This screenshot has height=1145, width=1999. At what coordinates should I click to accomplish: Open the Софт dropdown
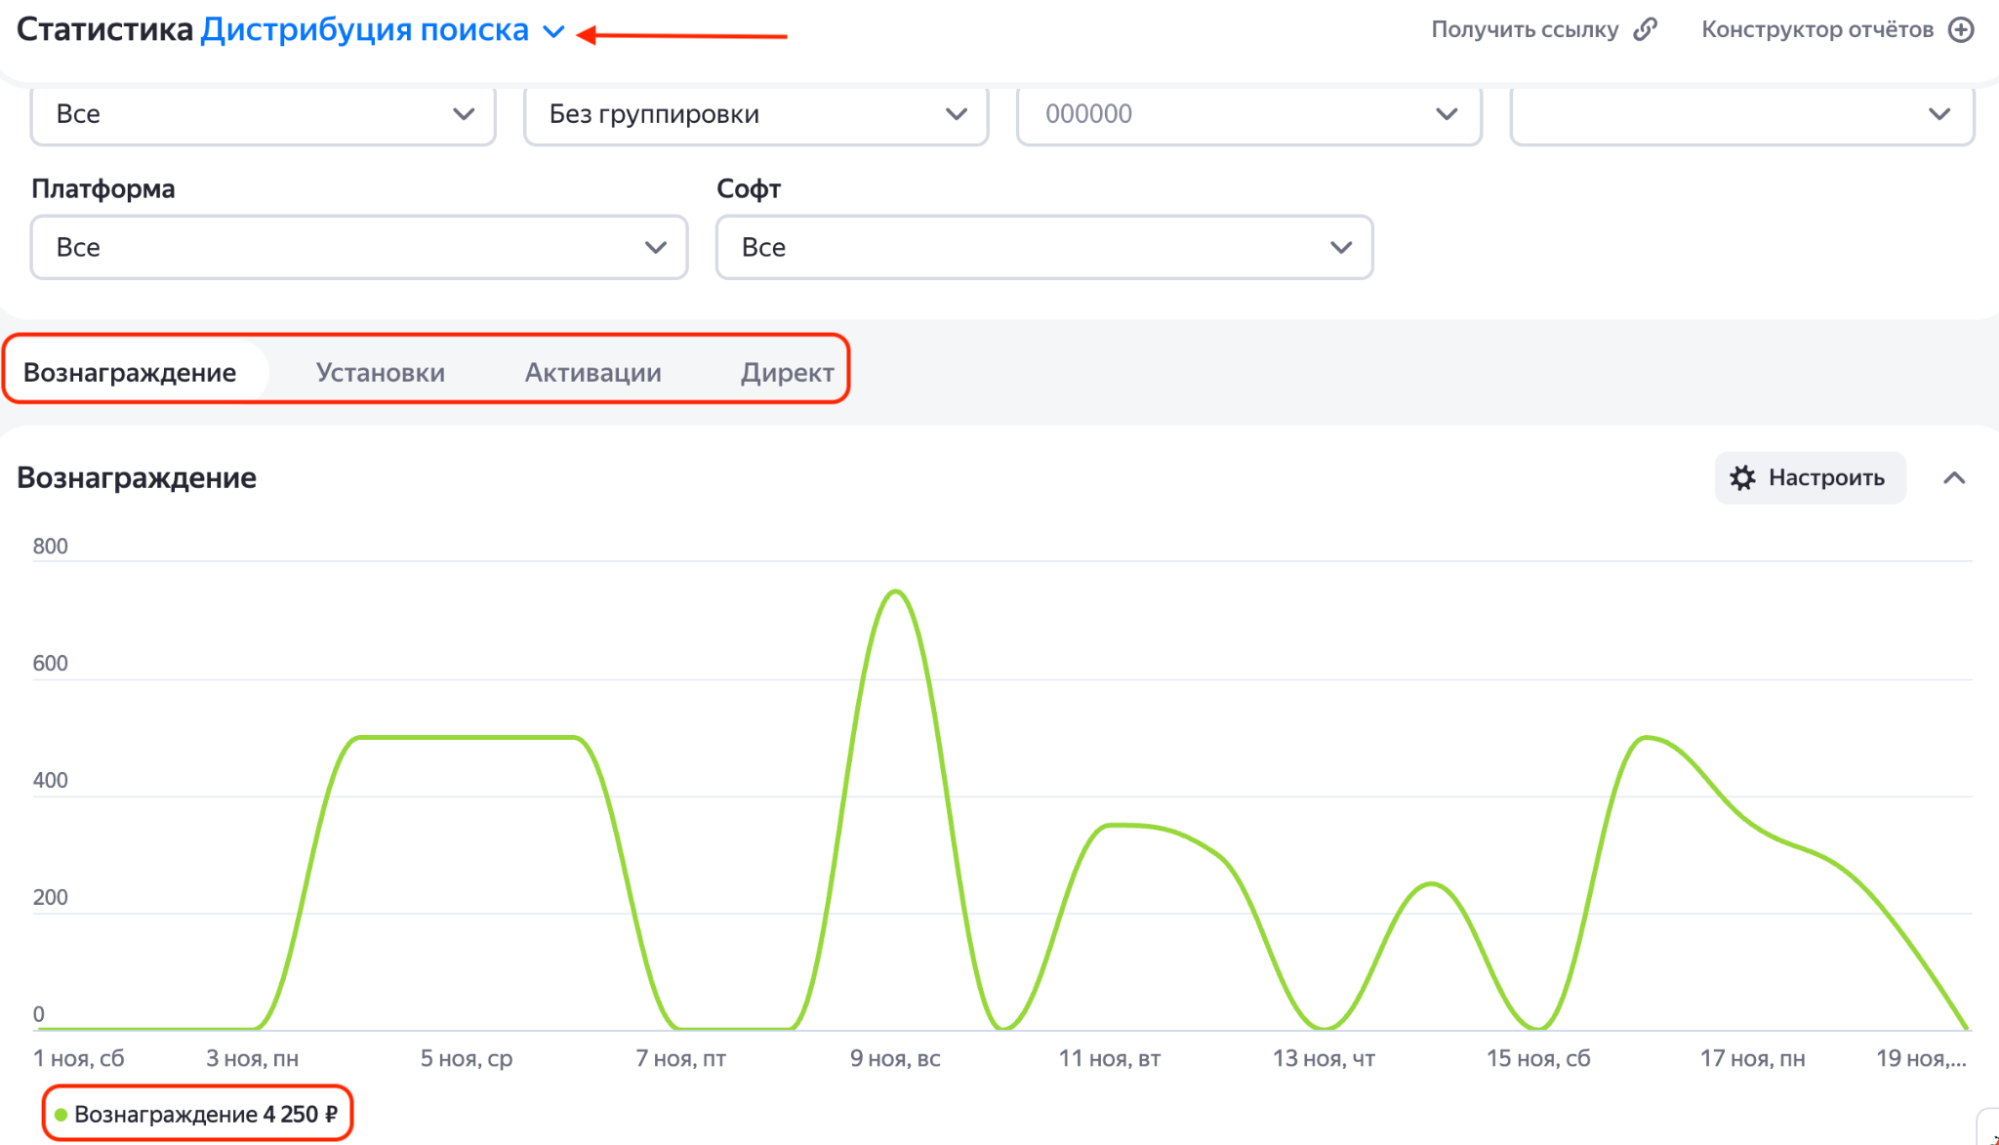coord(1044,247)
